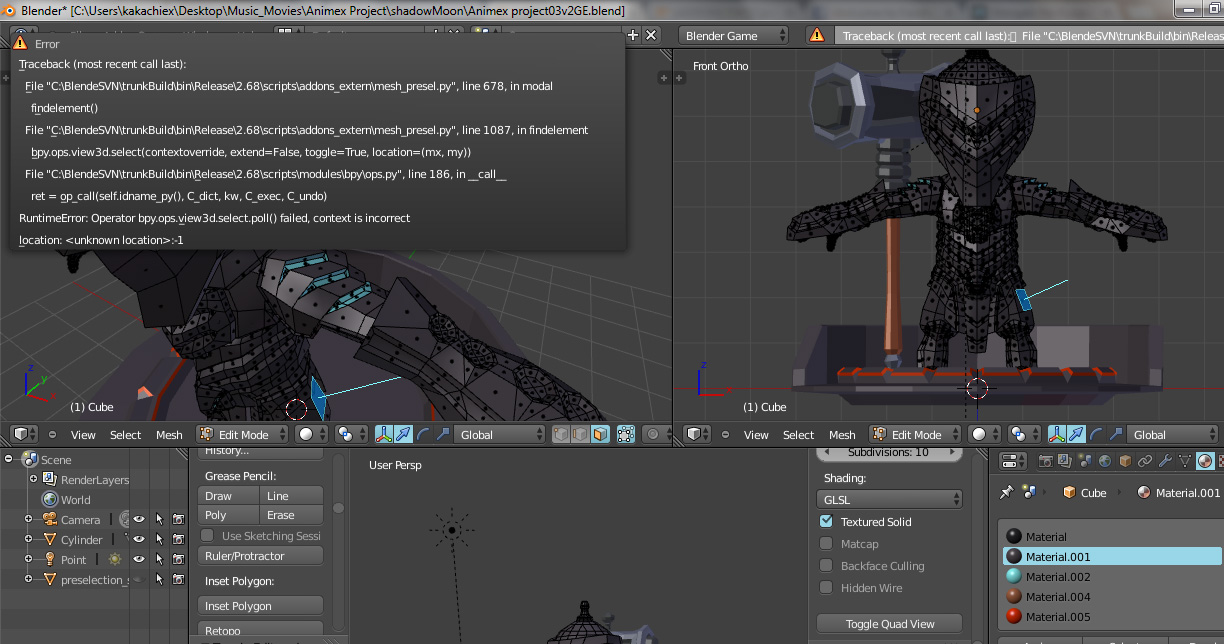The width and height of the screenshot is (1224, 644).
Task: Open Edit Mode dropdown in right viewport
Action: point(915,434)
